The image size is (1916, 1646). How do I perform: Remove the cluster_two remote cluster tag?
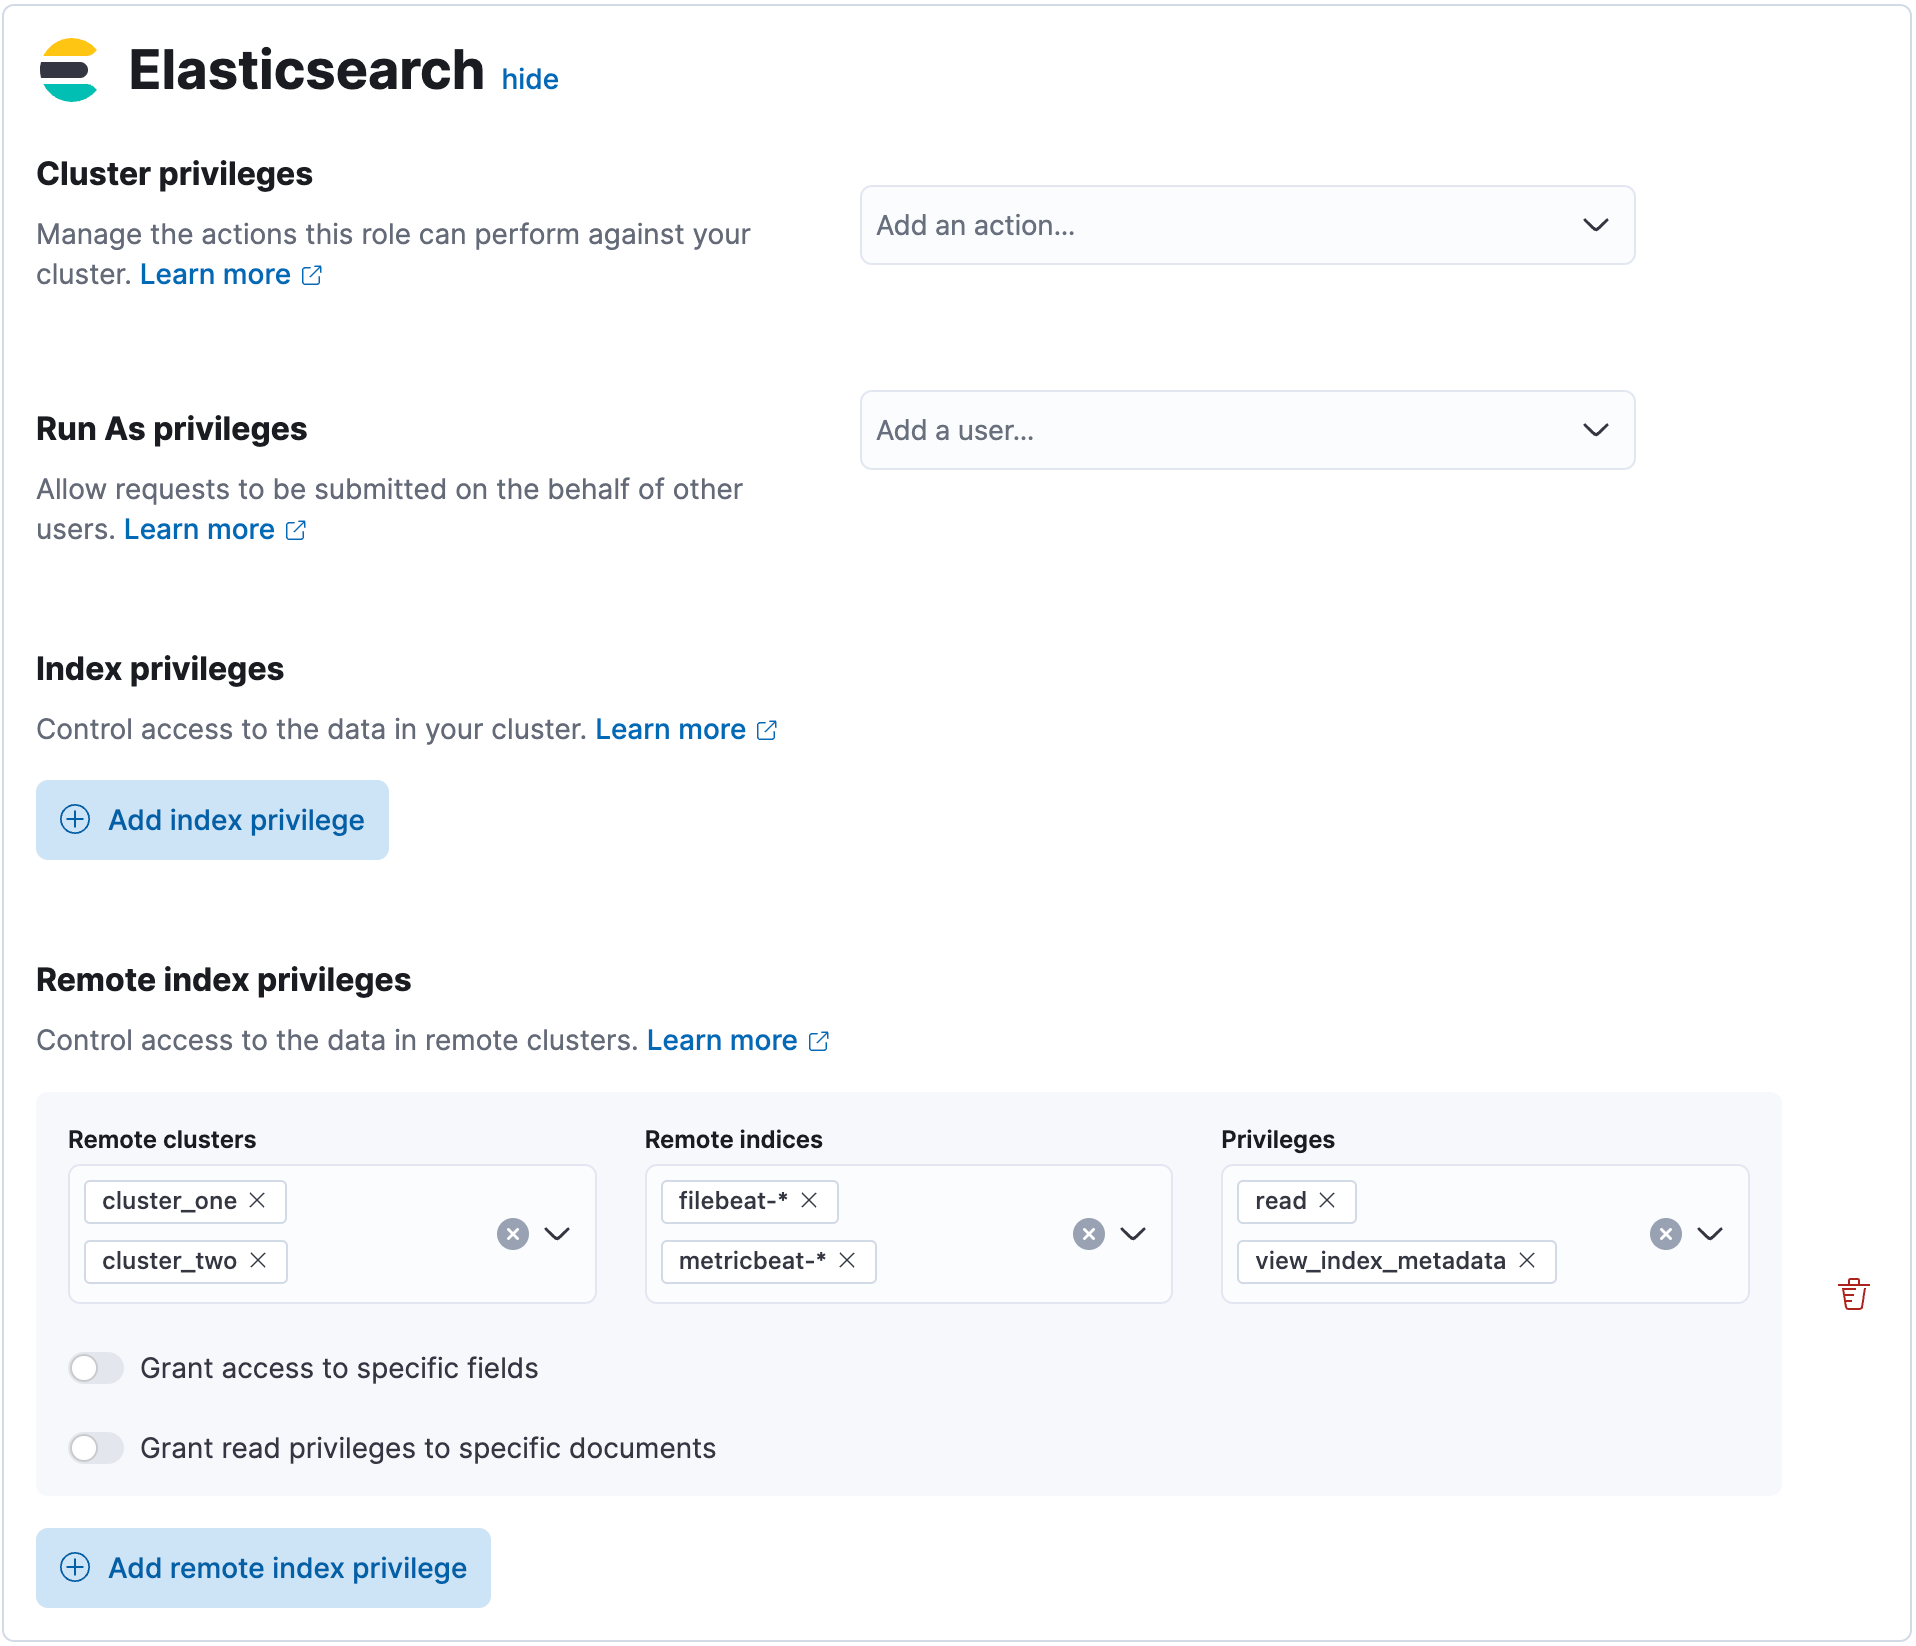click(x=258, y=1261)
